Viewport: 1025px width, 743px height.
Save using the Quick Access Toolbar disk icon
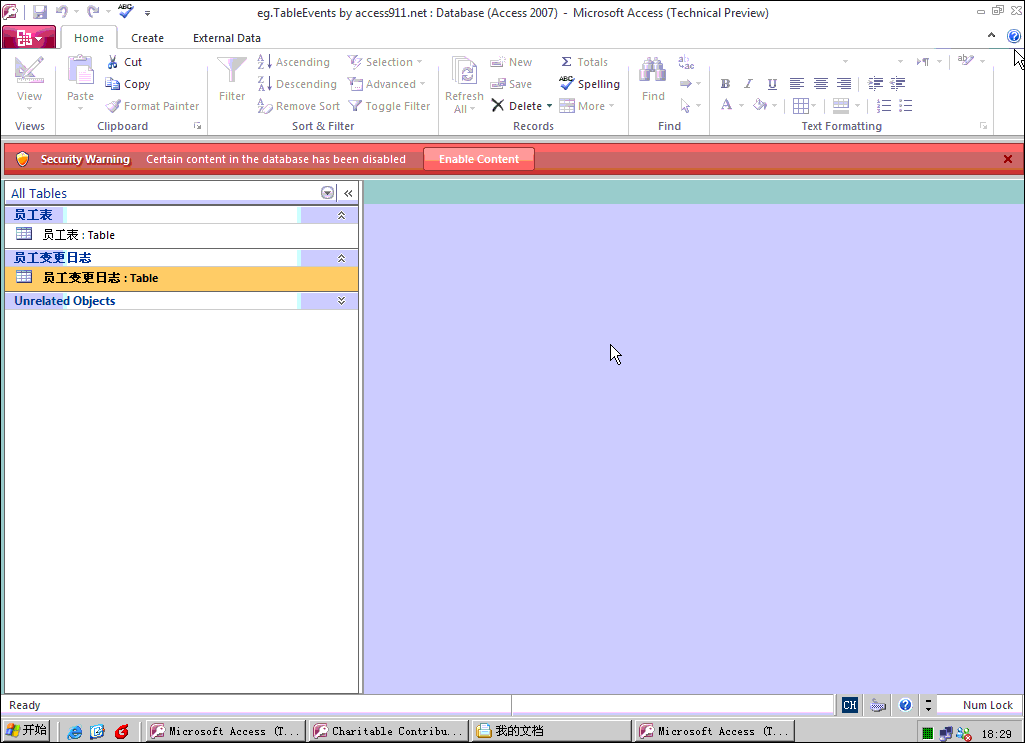[x=40, y=12]
